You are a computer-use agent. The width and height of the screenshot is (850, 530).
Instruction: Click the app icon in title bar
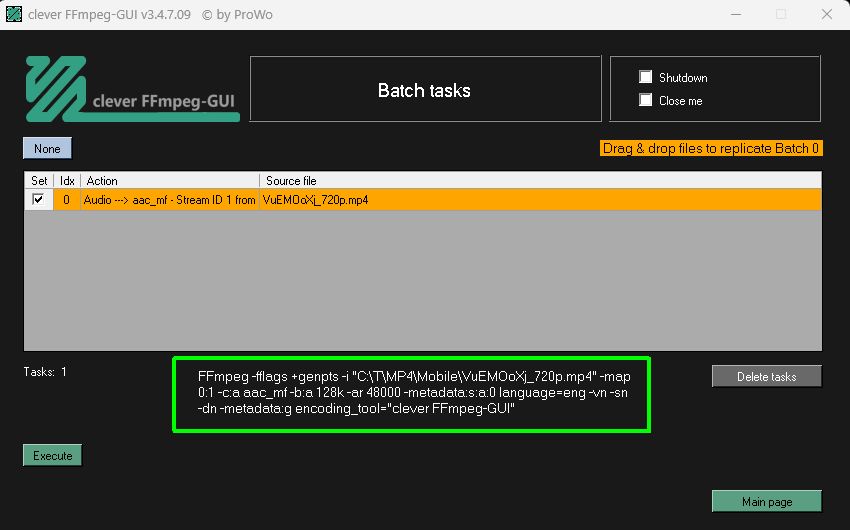tap(14, 14)
